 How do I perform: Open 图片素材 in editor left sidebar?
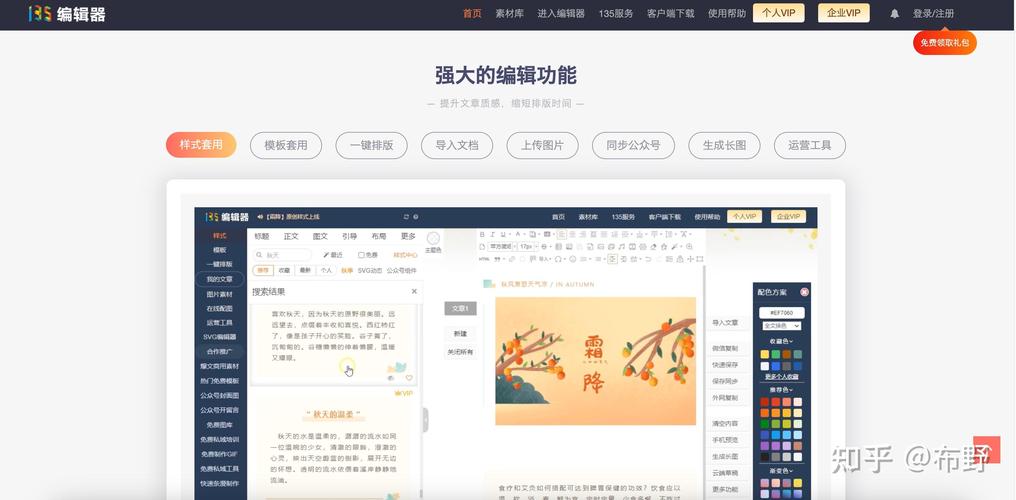point(220,294)
